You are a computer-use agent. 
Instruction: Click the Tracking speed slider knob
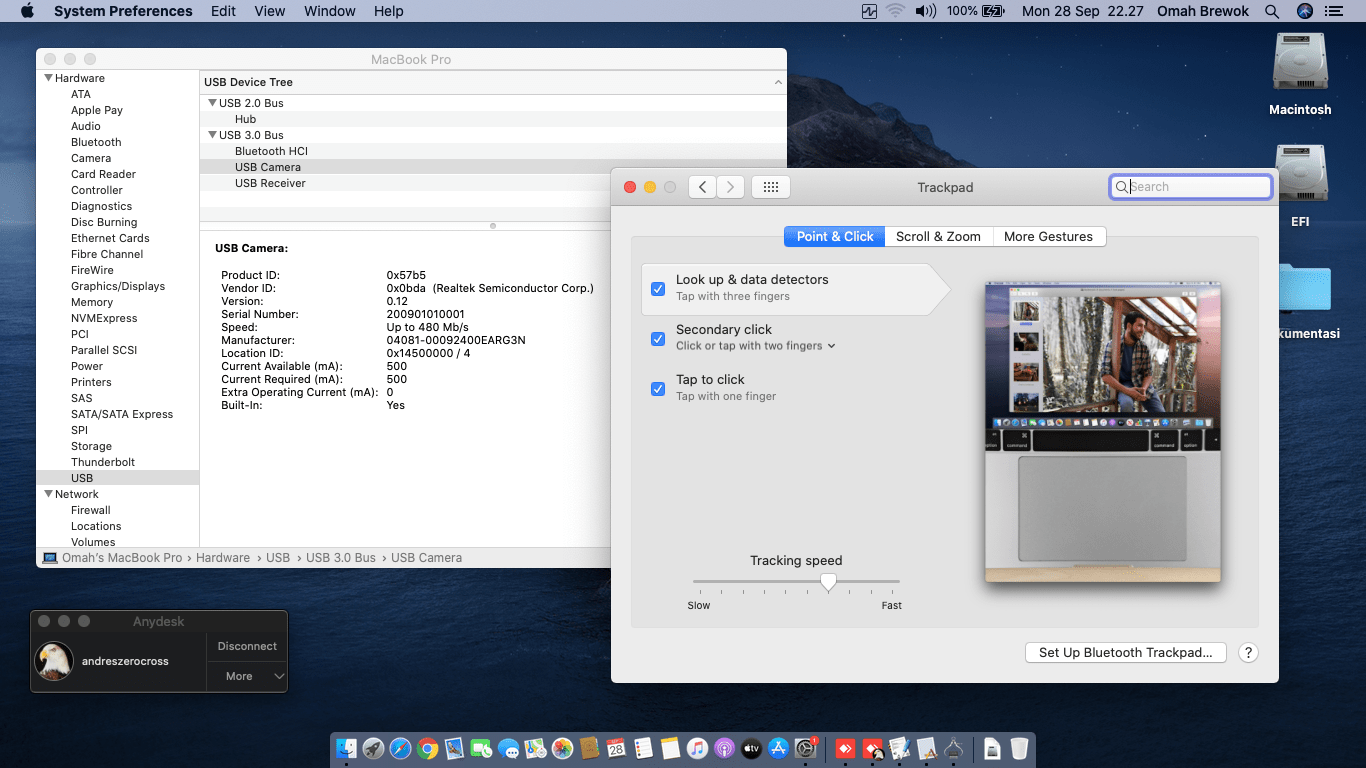(828, 582)
